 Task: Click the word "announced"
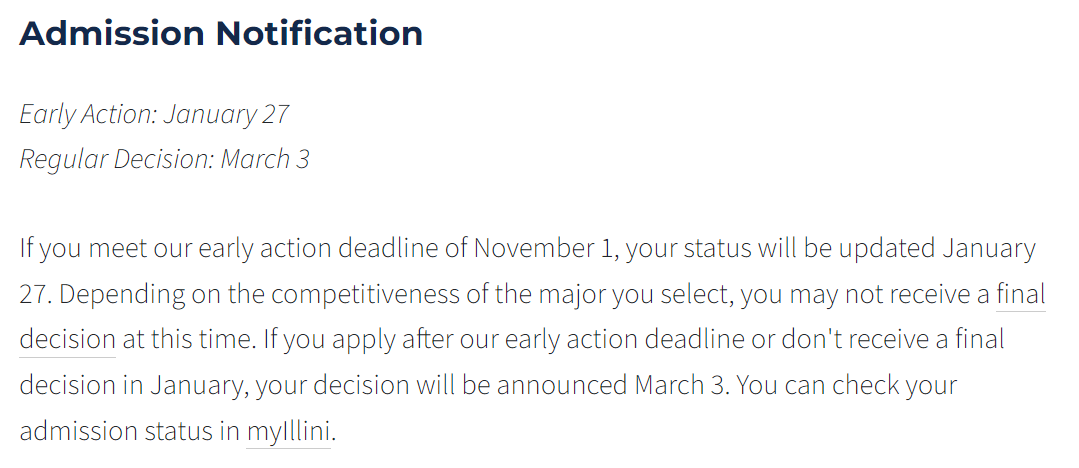tap(562, 385)
